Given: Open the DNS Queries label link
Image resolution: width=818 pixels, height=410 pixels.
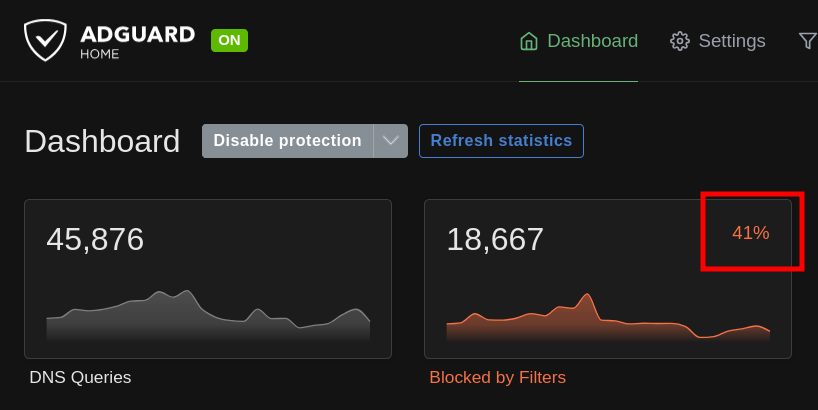Looking at the screenshot, I should pyautogui.click(x=80, y=377).
